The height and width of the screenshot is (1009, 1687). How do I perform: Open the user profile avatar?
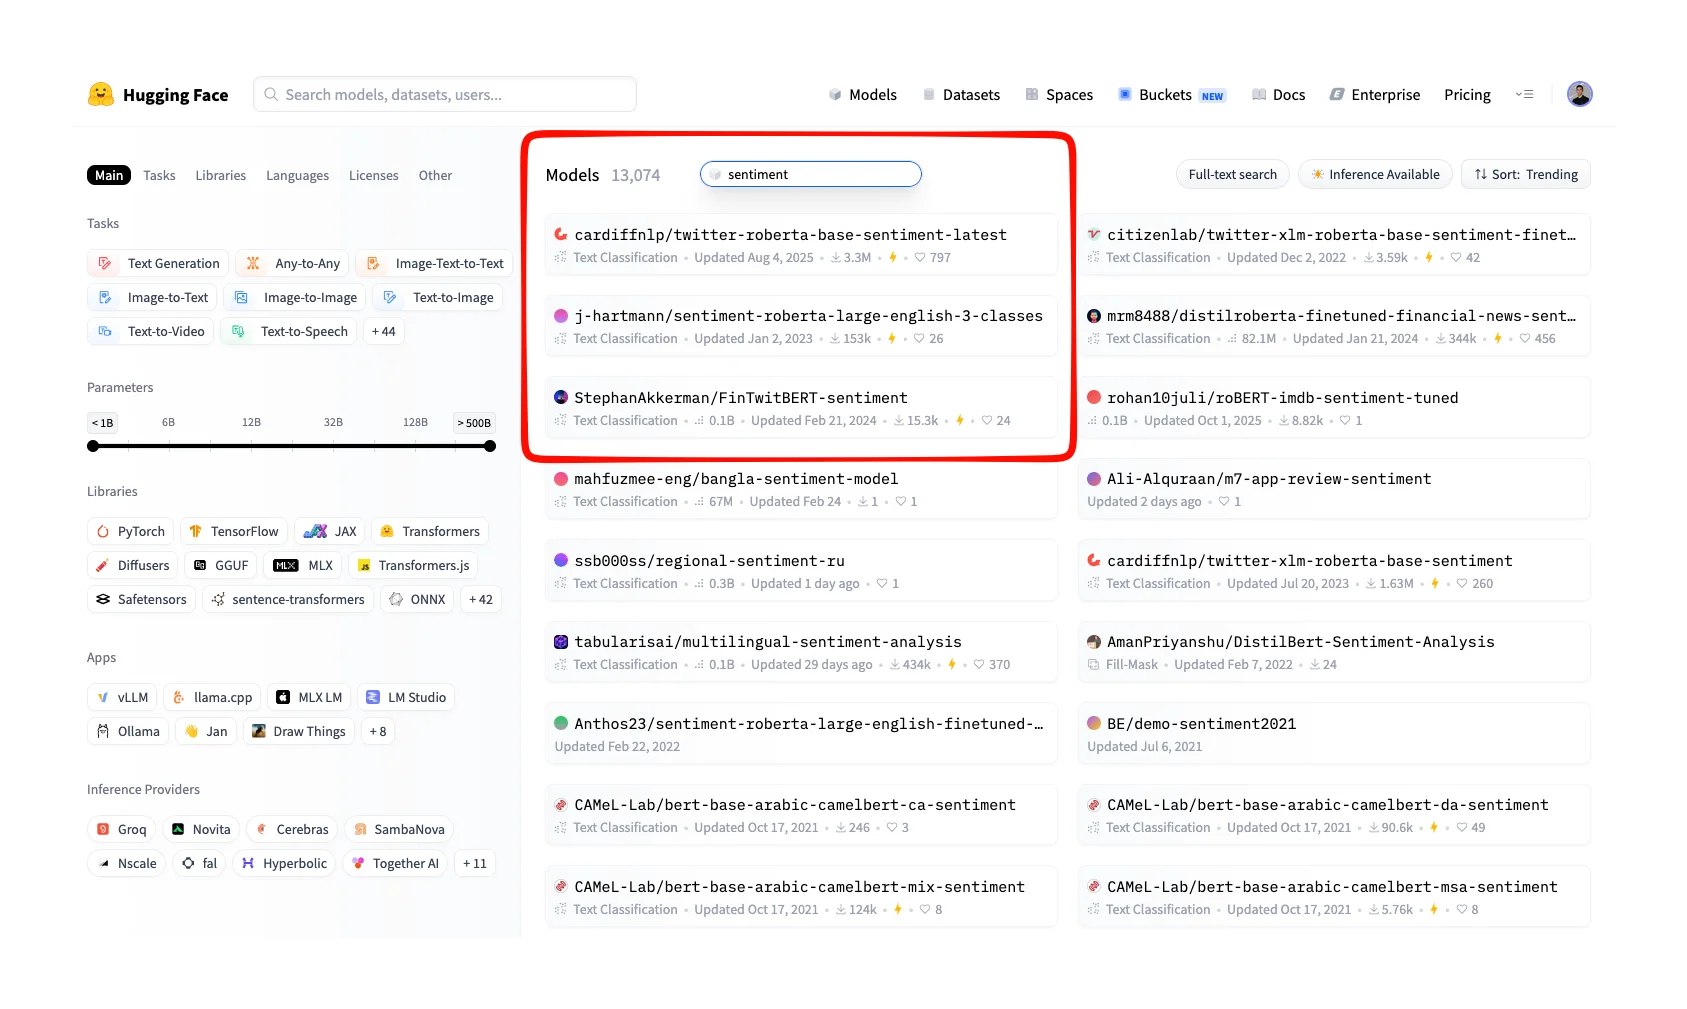pyautogui.click(x=1579, y=94)
